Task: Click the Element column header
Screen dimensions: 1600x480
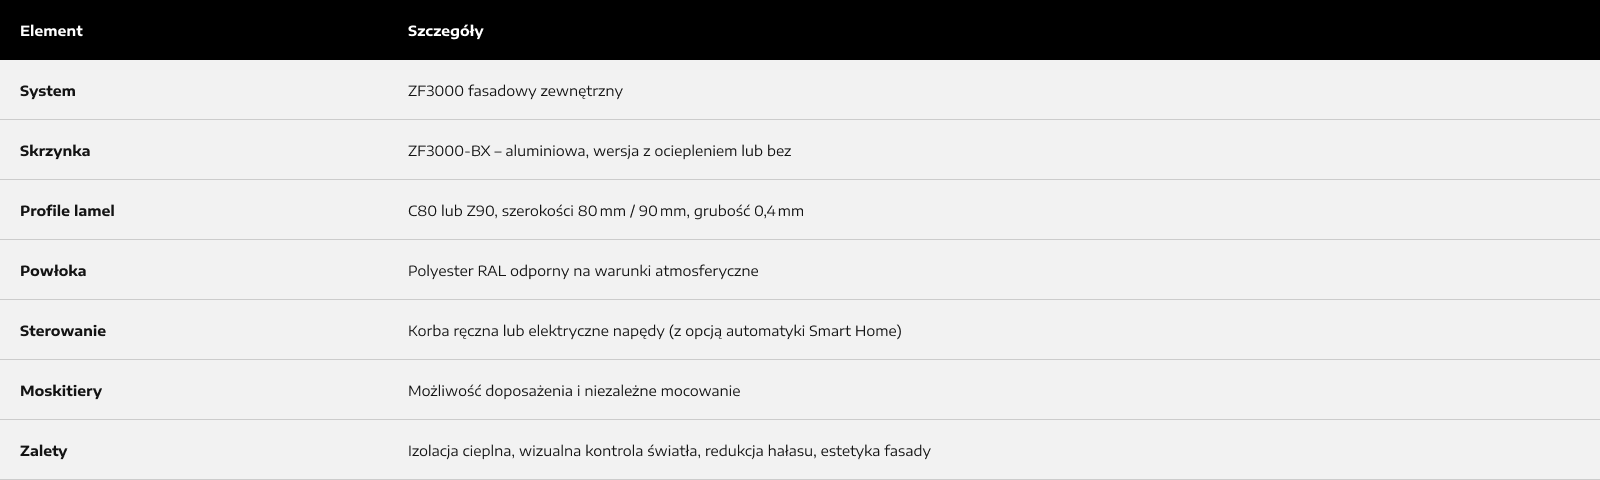Action: click(x=51, y=31)
